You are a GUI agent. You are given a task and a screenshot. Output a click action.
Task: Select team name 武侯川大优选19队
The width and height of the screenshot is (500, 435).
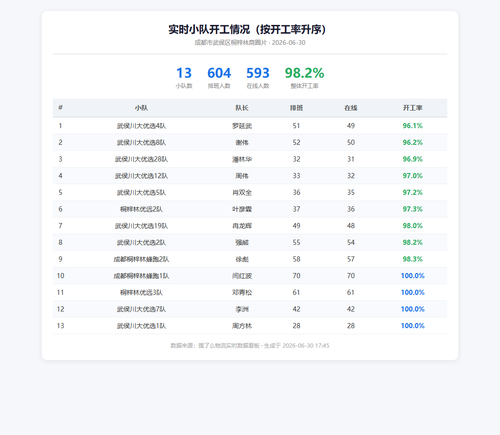(x=141, y=226)
